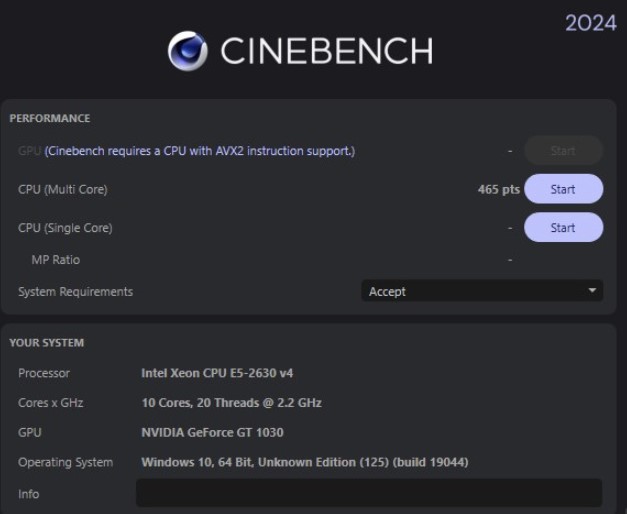
Task: Click the Windows 10 operating system text
Action: tap(304, 462)
